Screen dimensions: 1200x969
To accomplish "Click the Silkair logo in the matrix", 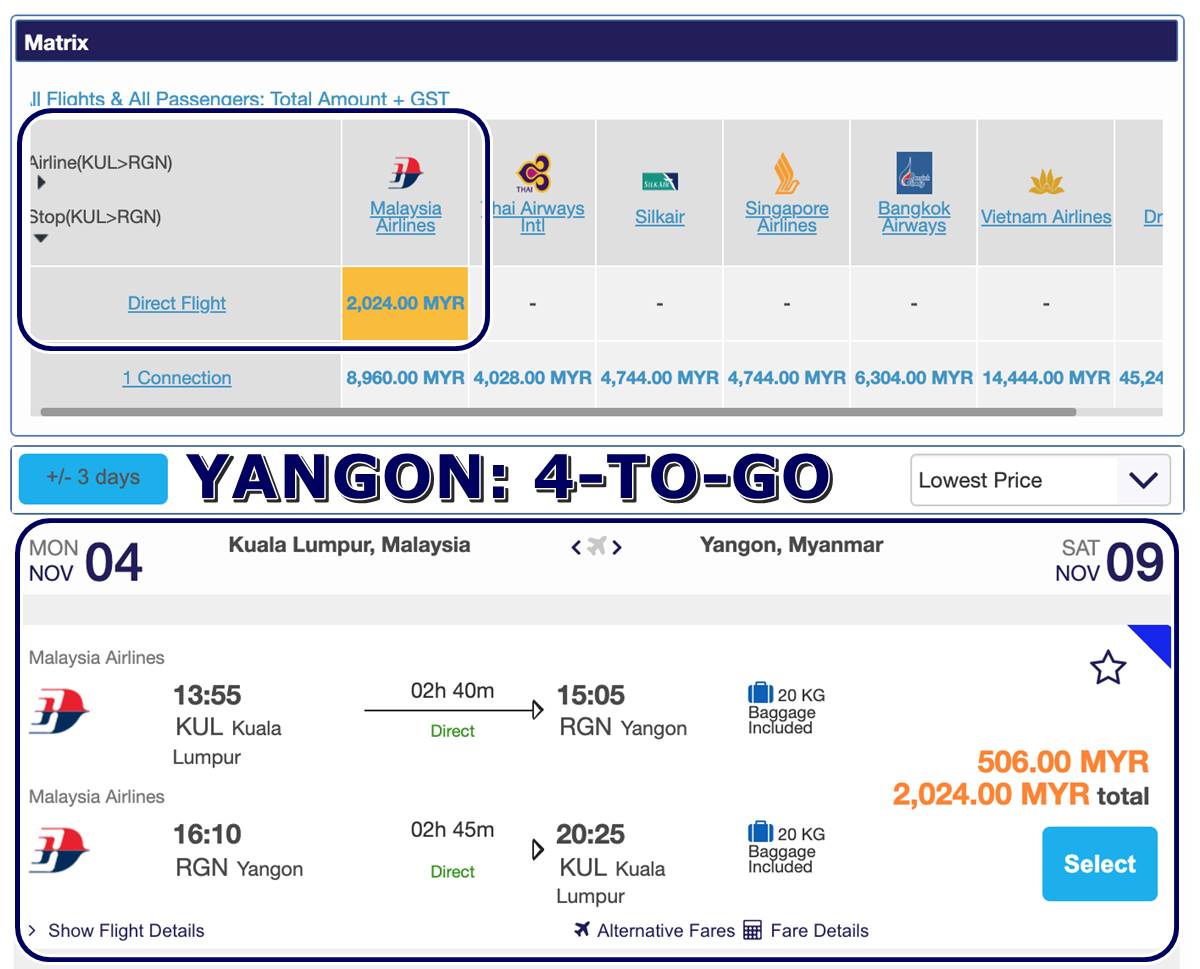I will point(660,181).
